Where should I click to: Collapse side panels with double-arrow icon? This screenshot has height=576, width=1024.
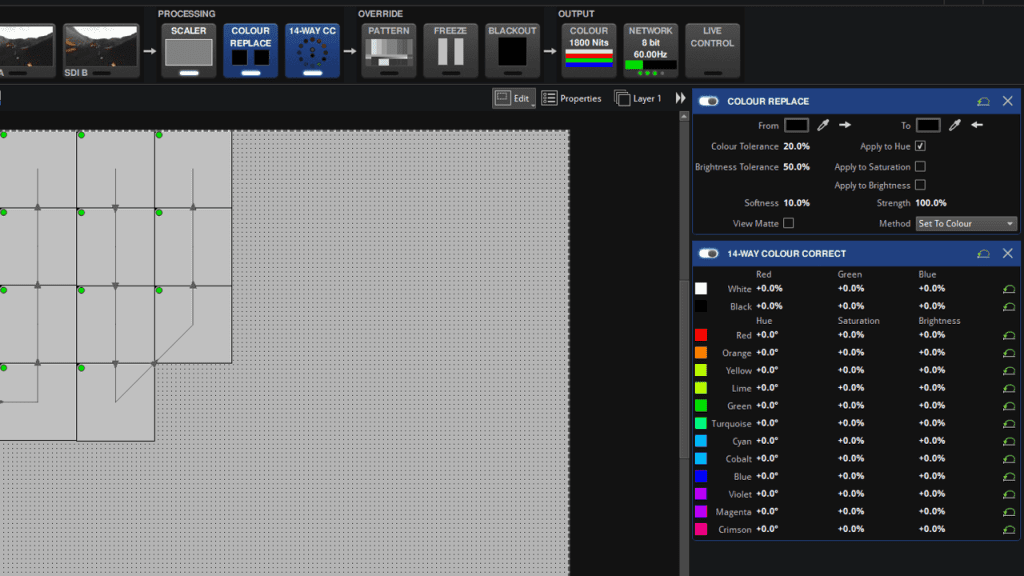pos(680,98)
